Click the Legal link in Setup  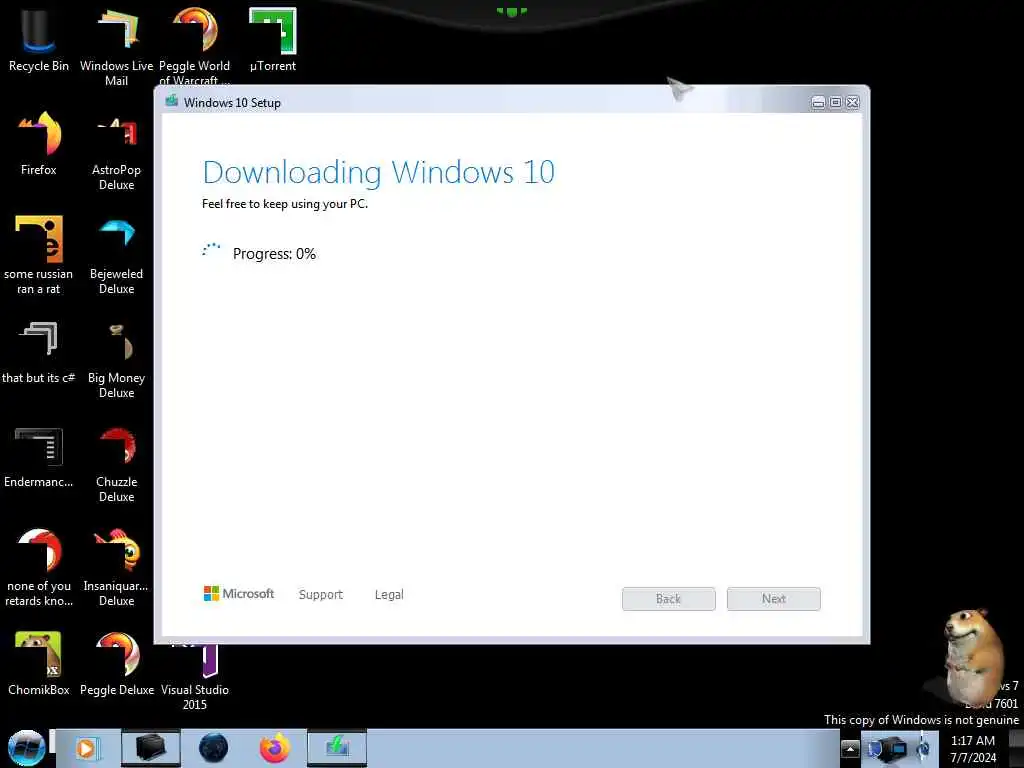tap(389, 595)
